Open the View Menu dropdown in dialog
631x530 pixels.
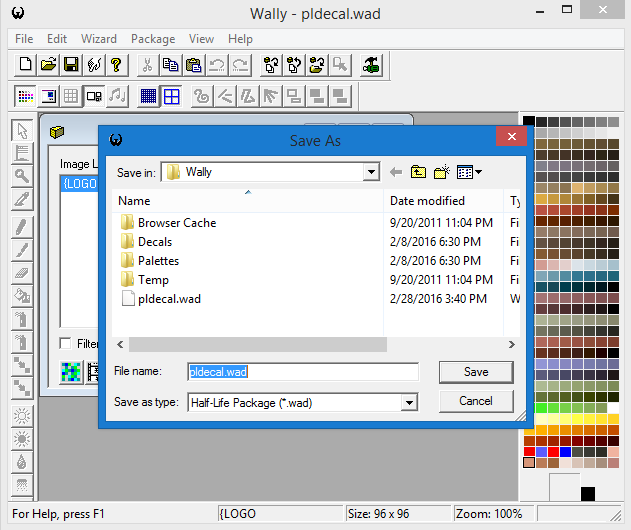pos(469,172)
